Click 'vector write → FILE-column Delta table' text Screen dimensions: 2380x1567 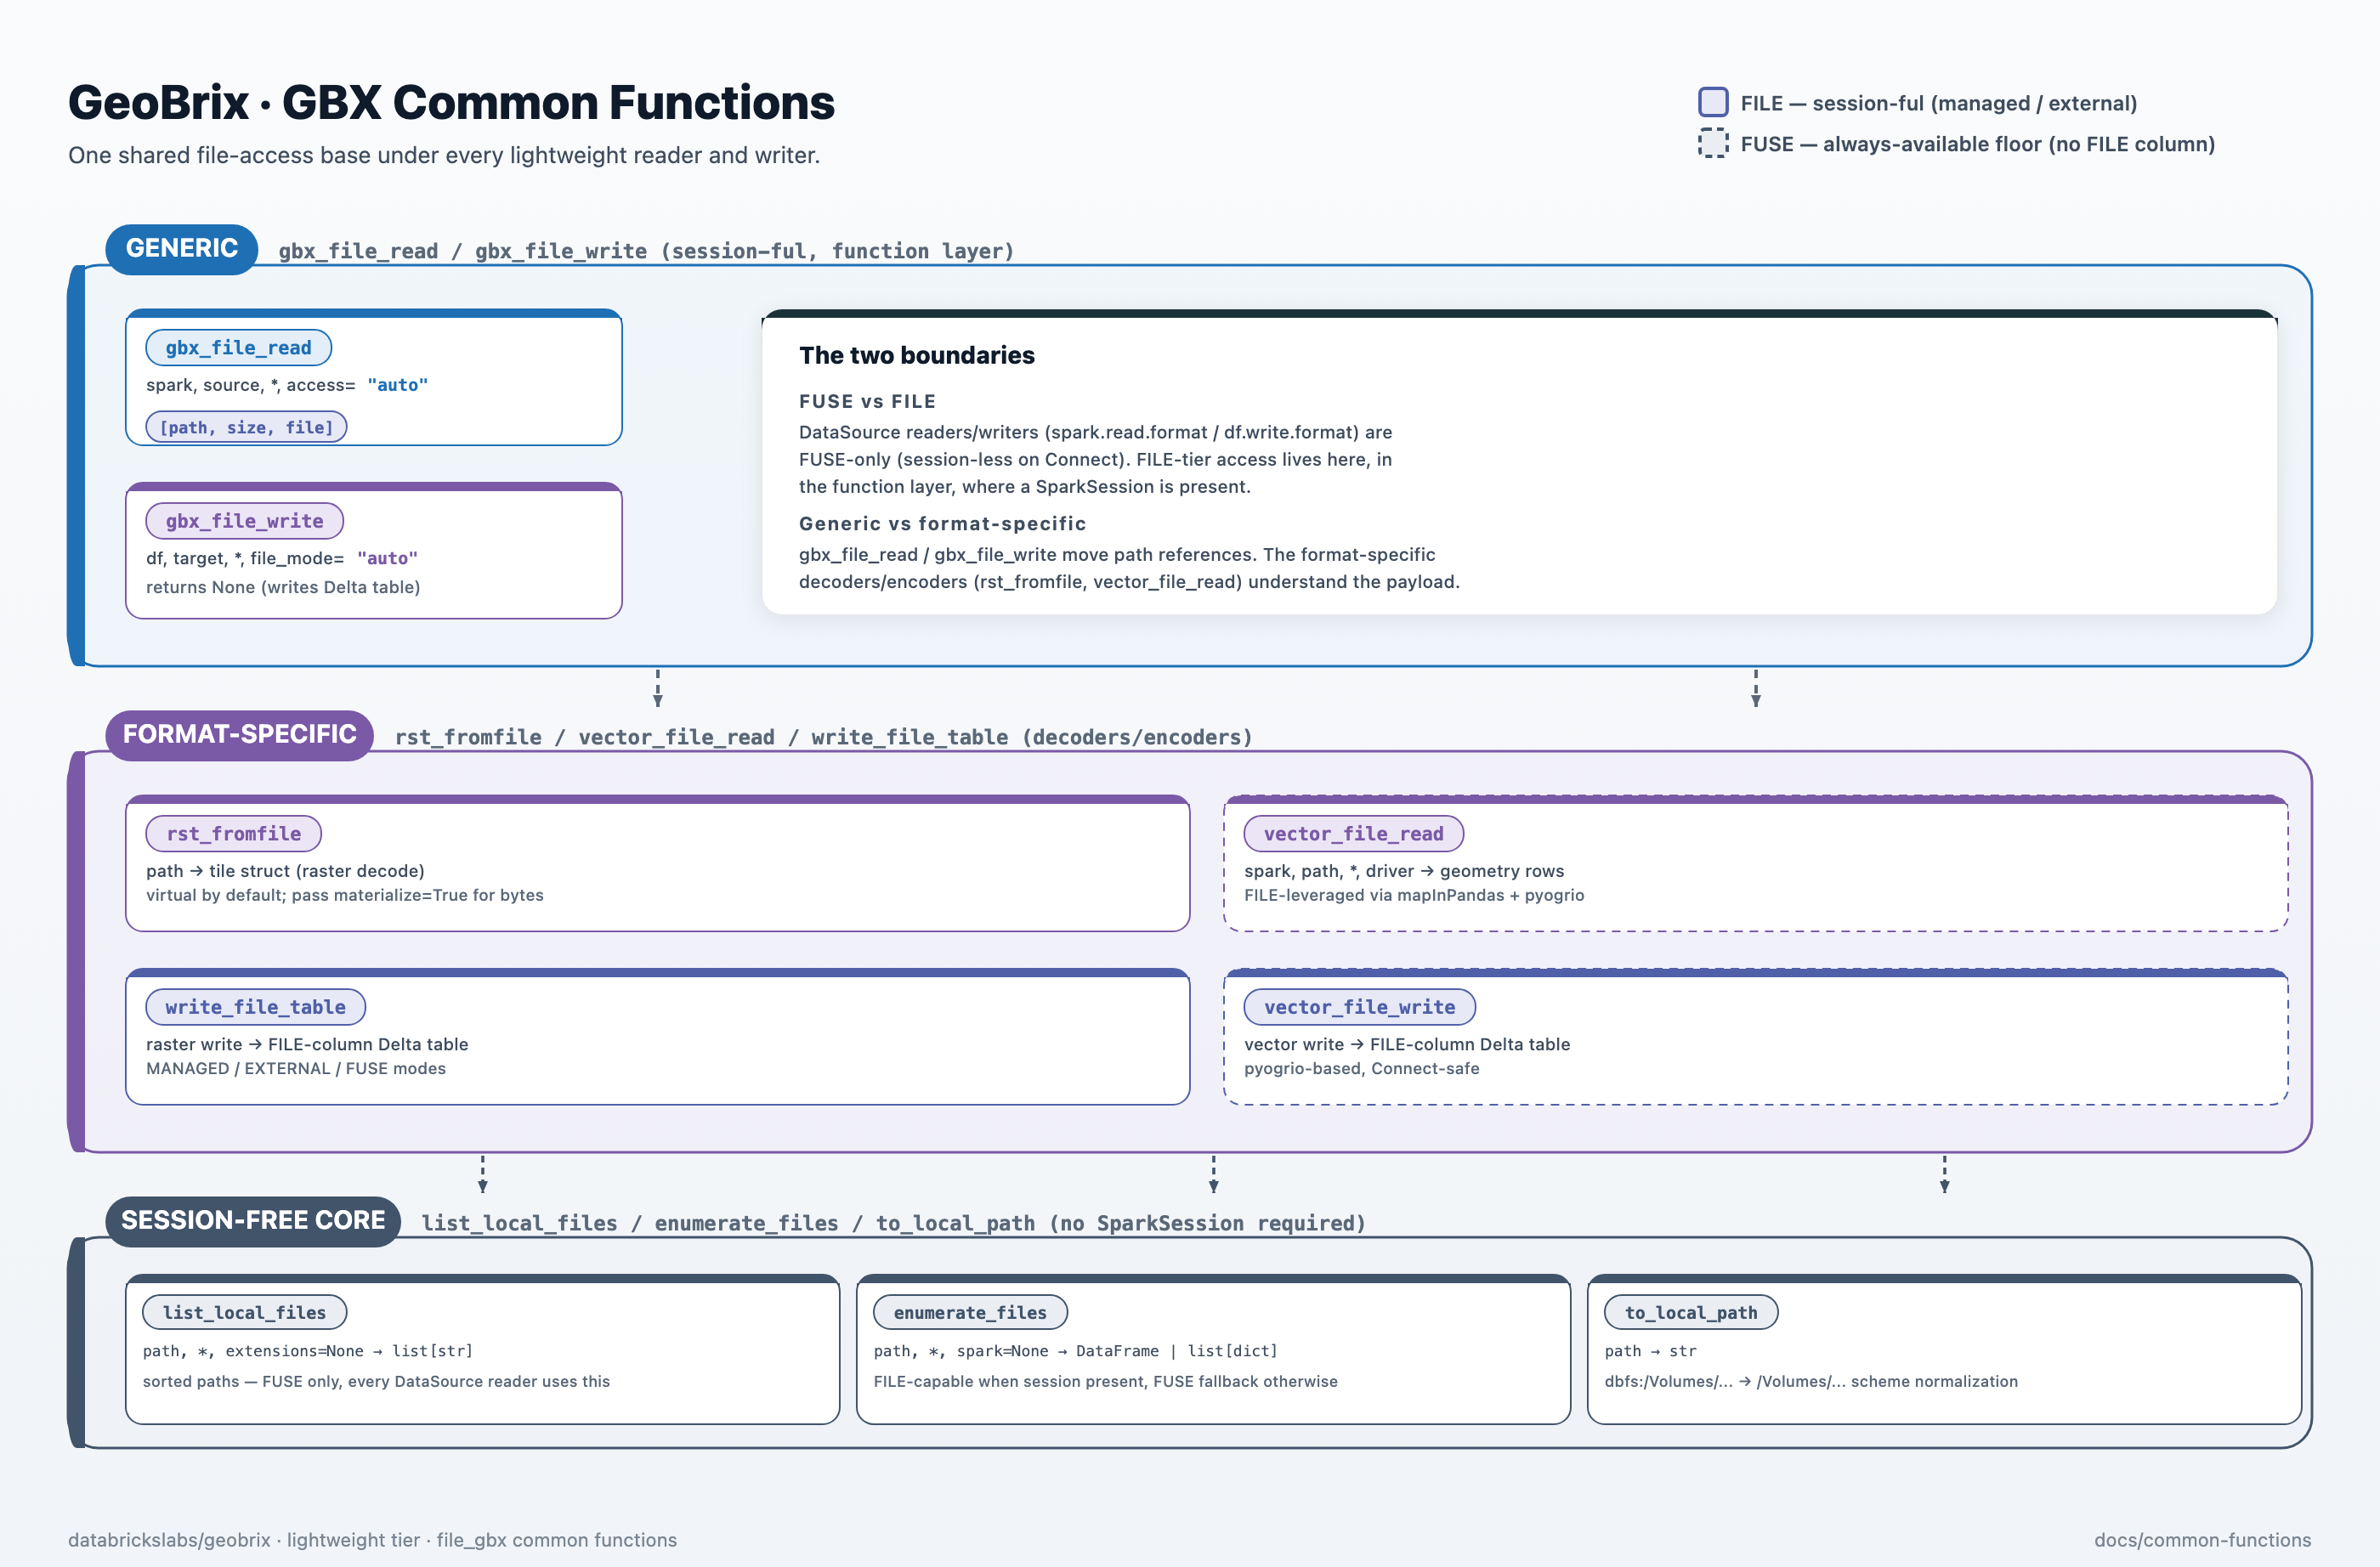(x=1407, y=1044)
